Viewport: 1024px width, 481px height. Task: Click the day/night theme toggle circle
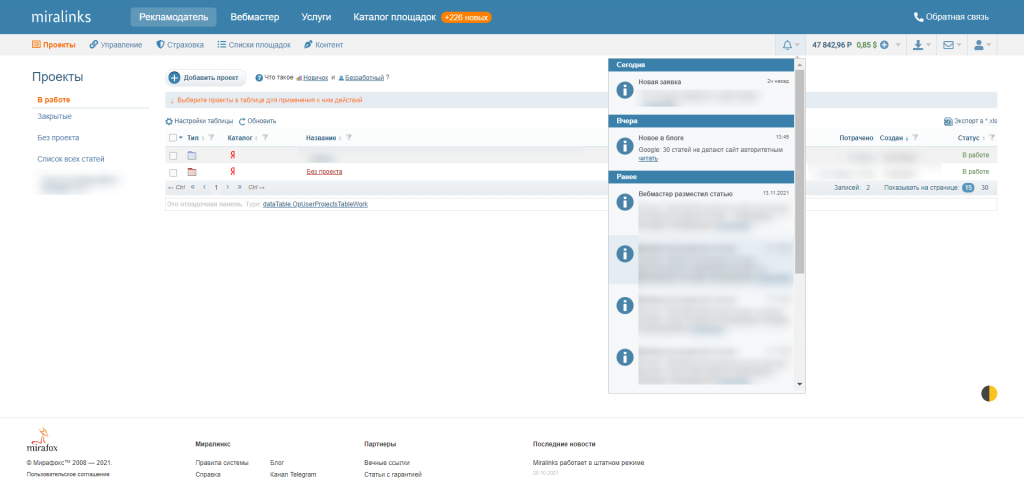pos(989,394)
